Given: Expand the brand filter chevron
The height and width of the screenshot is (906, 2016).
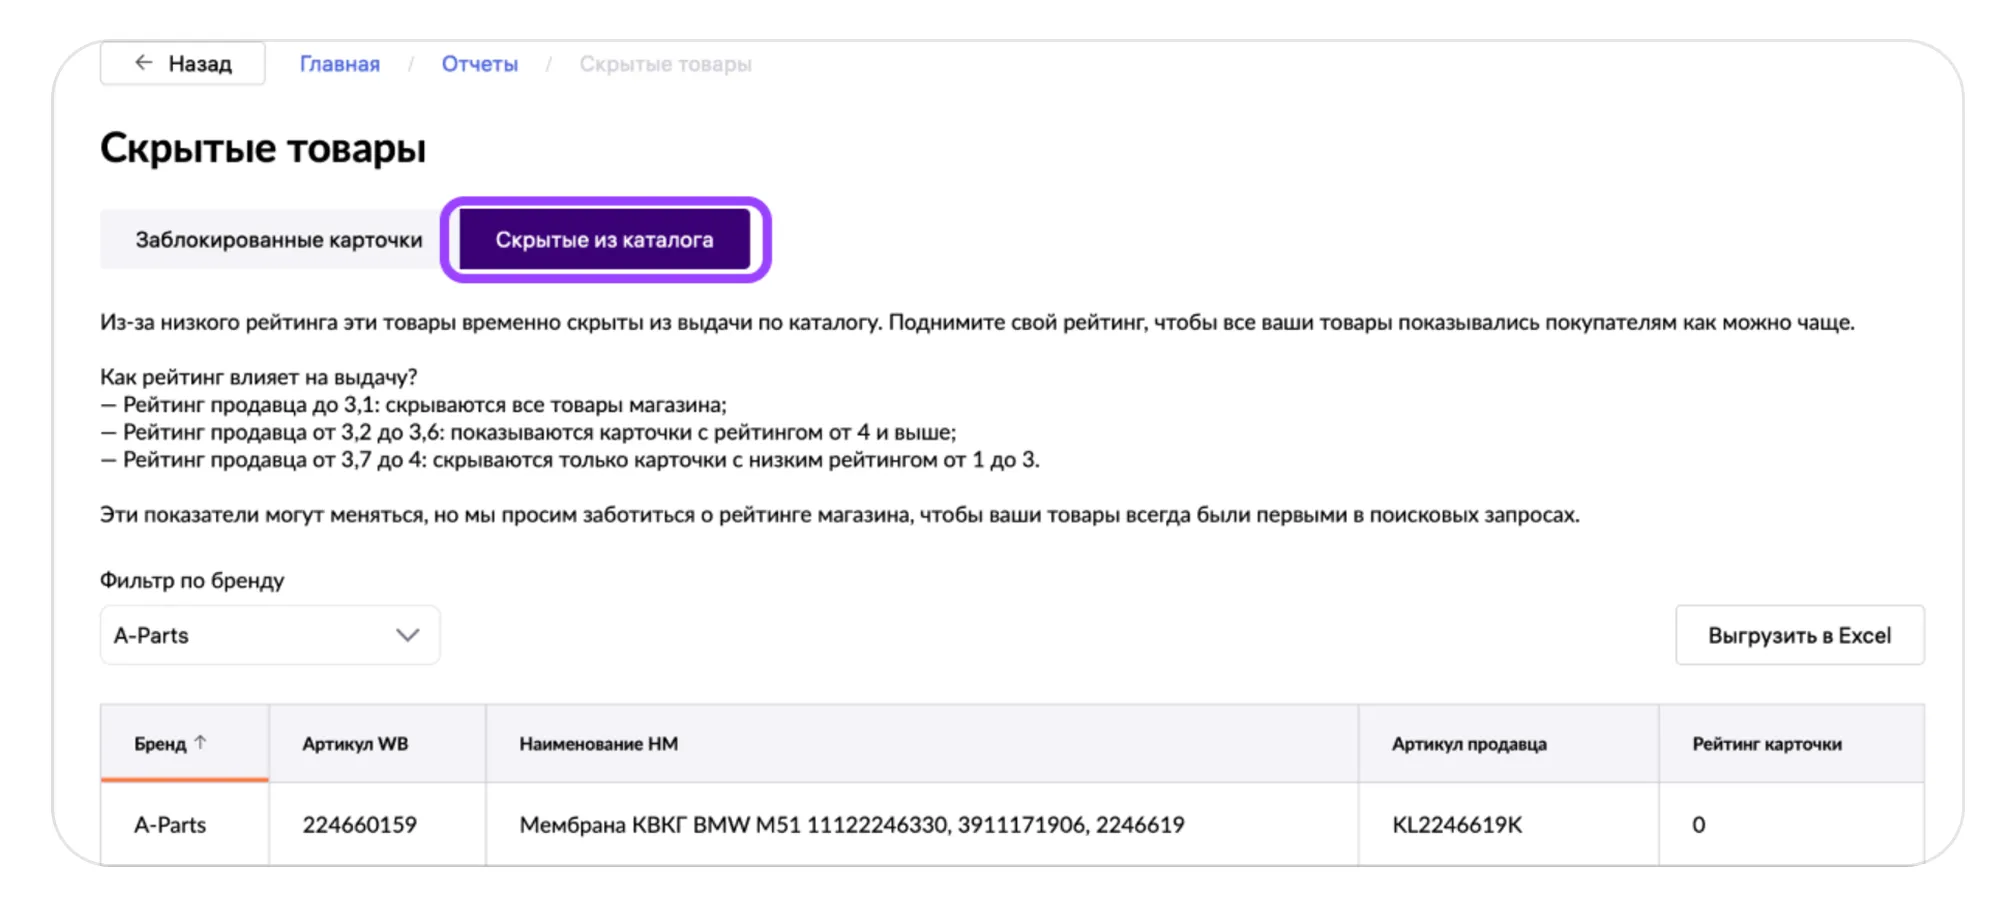Looking at the screenshot, I should pos(407,635).
